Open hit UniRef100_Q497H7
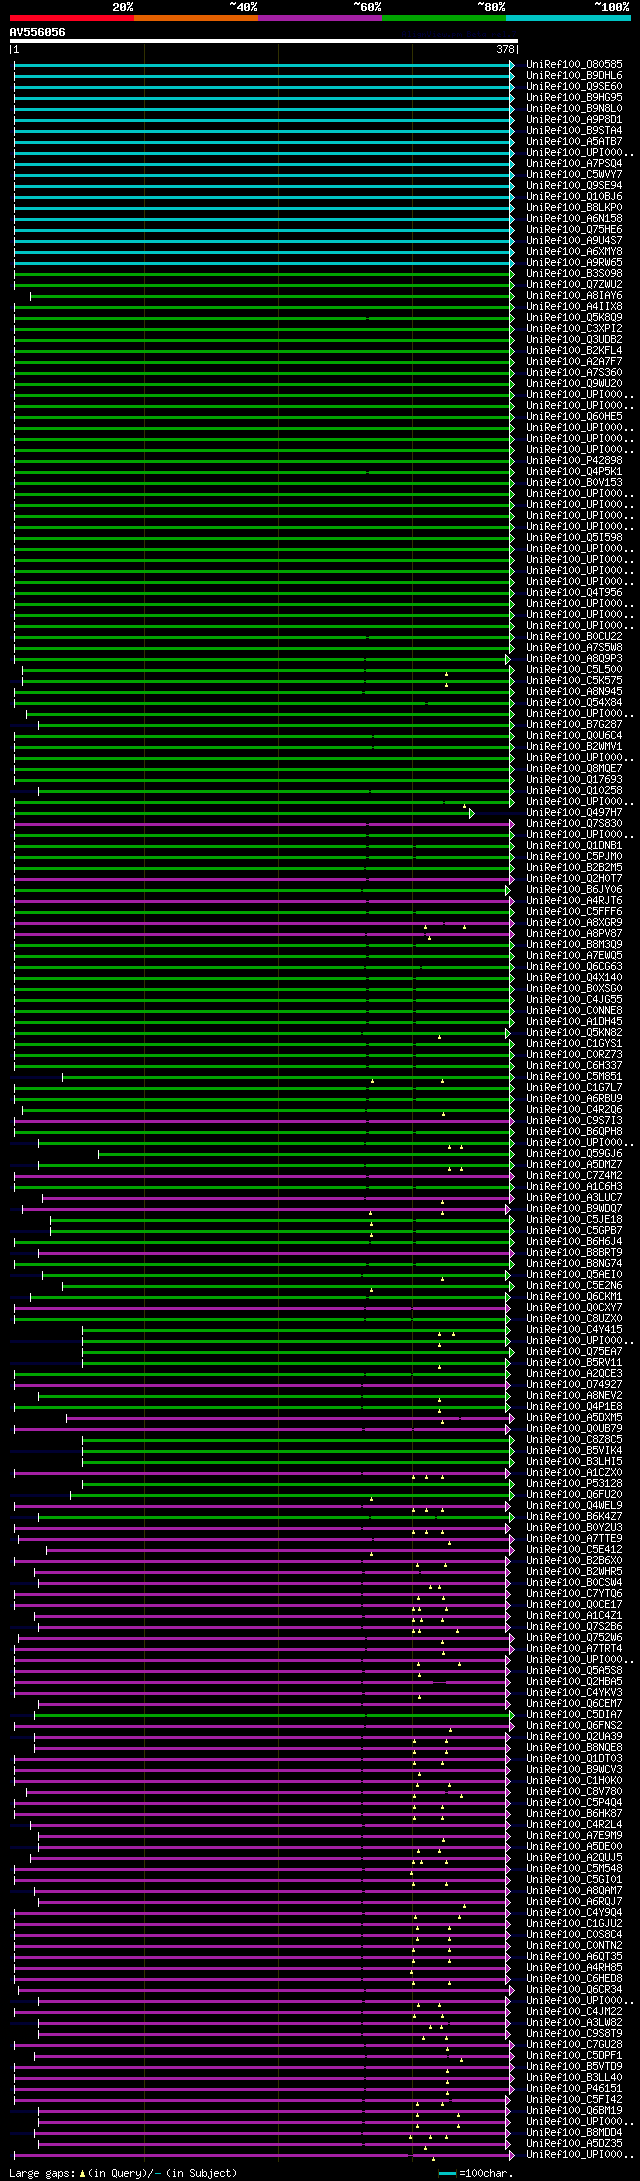This screenshot has width=640, height=2181. tap(574, 812)
